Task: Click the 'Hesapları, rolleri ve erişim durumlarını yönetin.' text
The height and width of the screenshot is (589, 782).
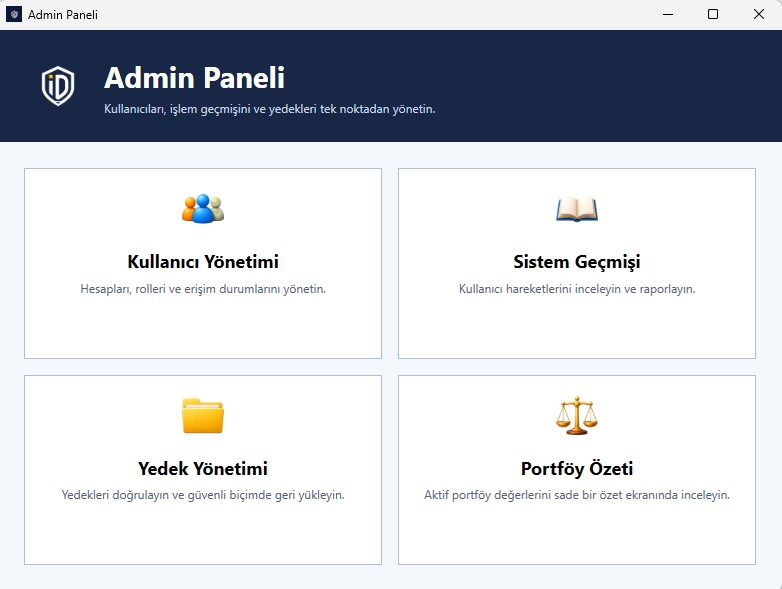Action: (x=203, y=289)
